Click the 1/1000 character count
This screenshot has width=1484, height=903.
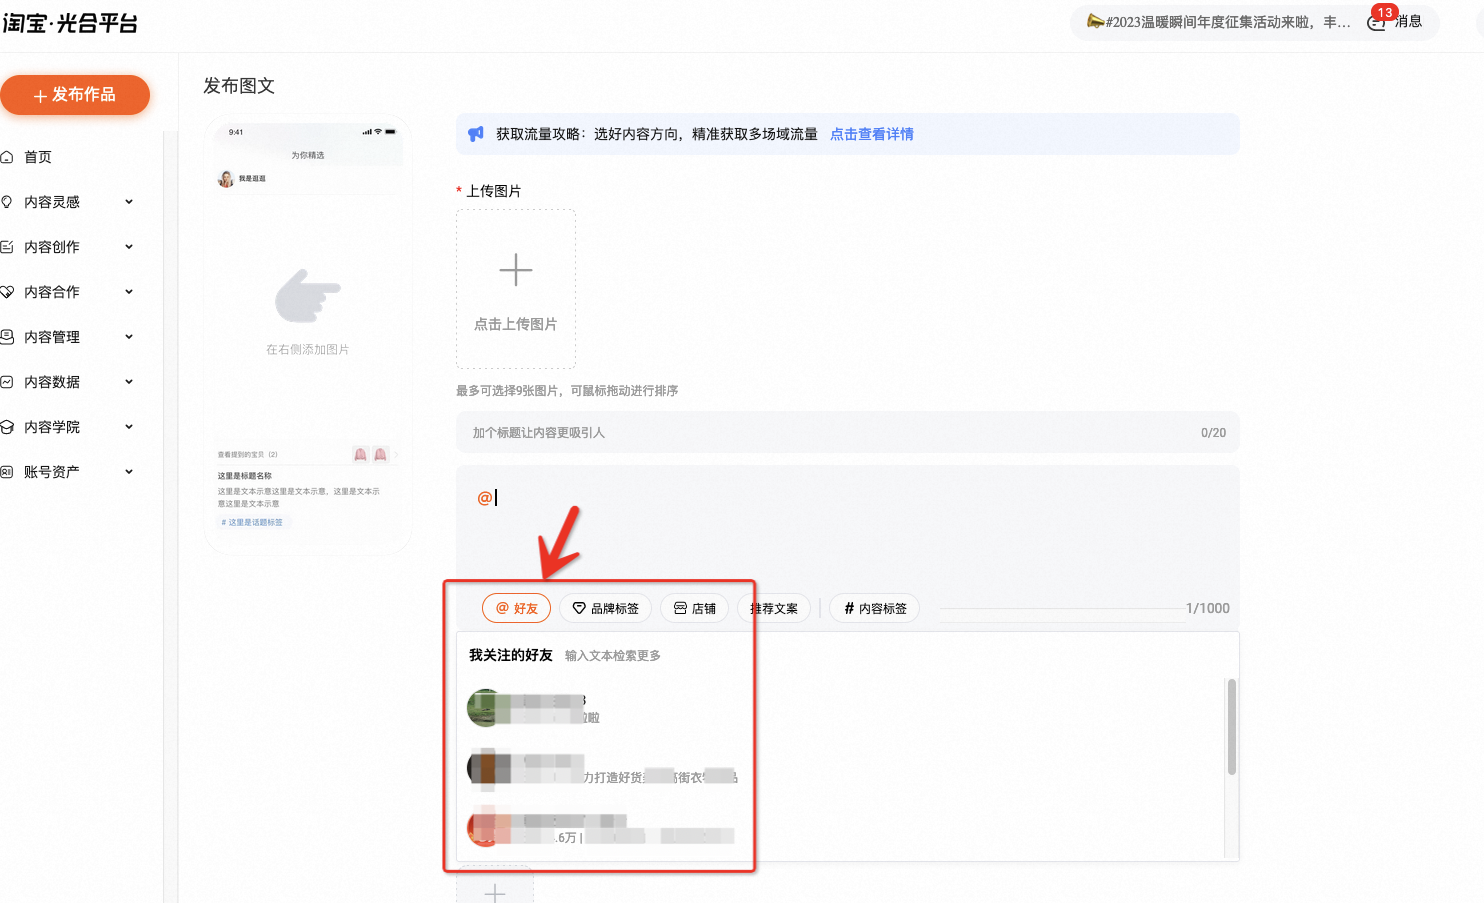coord(1208,608)
